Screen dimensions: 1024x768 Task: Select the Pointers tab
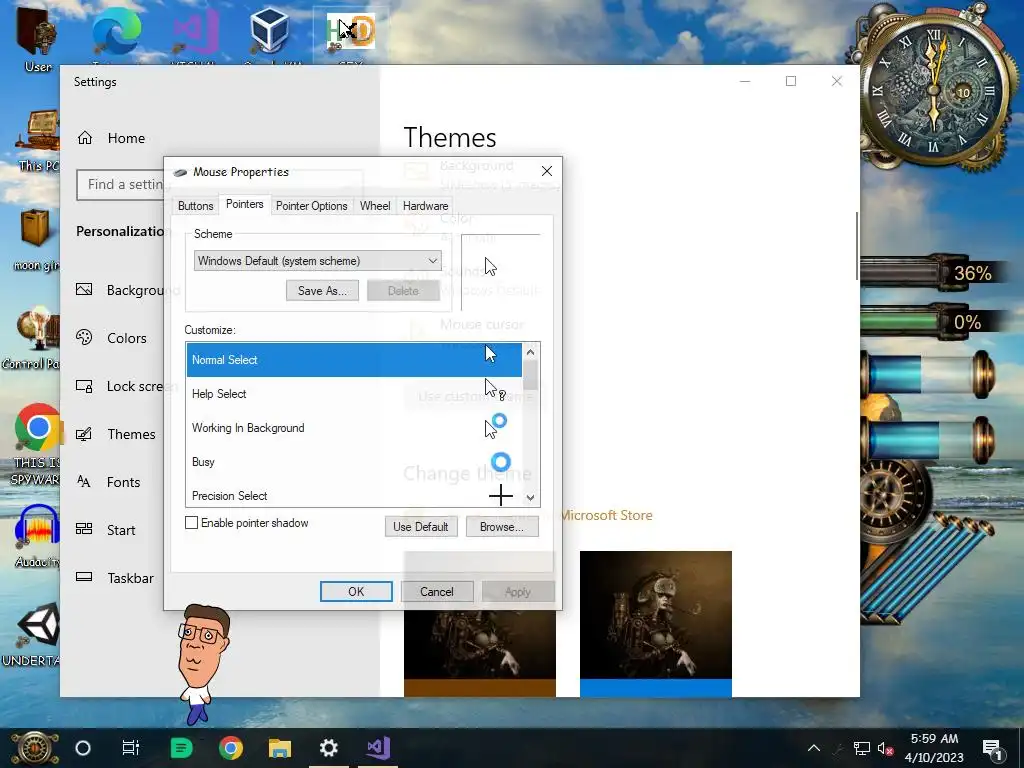[244, 204]
